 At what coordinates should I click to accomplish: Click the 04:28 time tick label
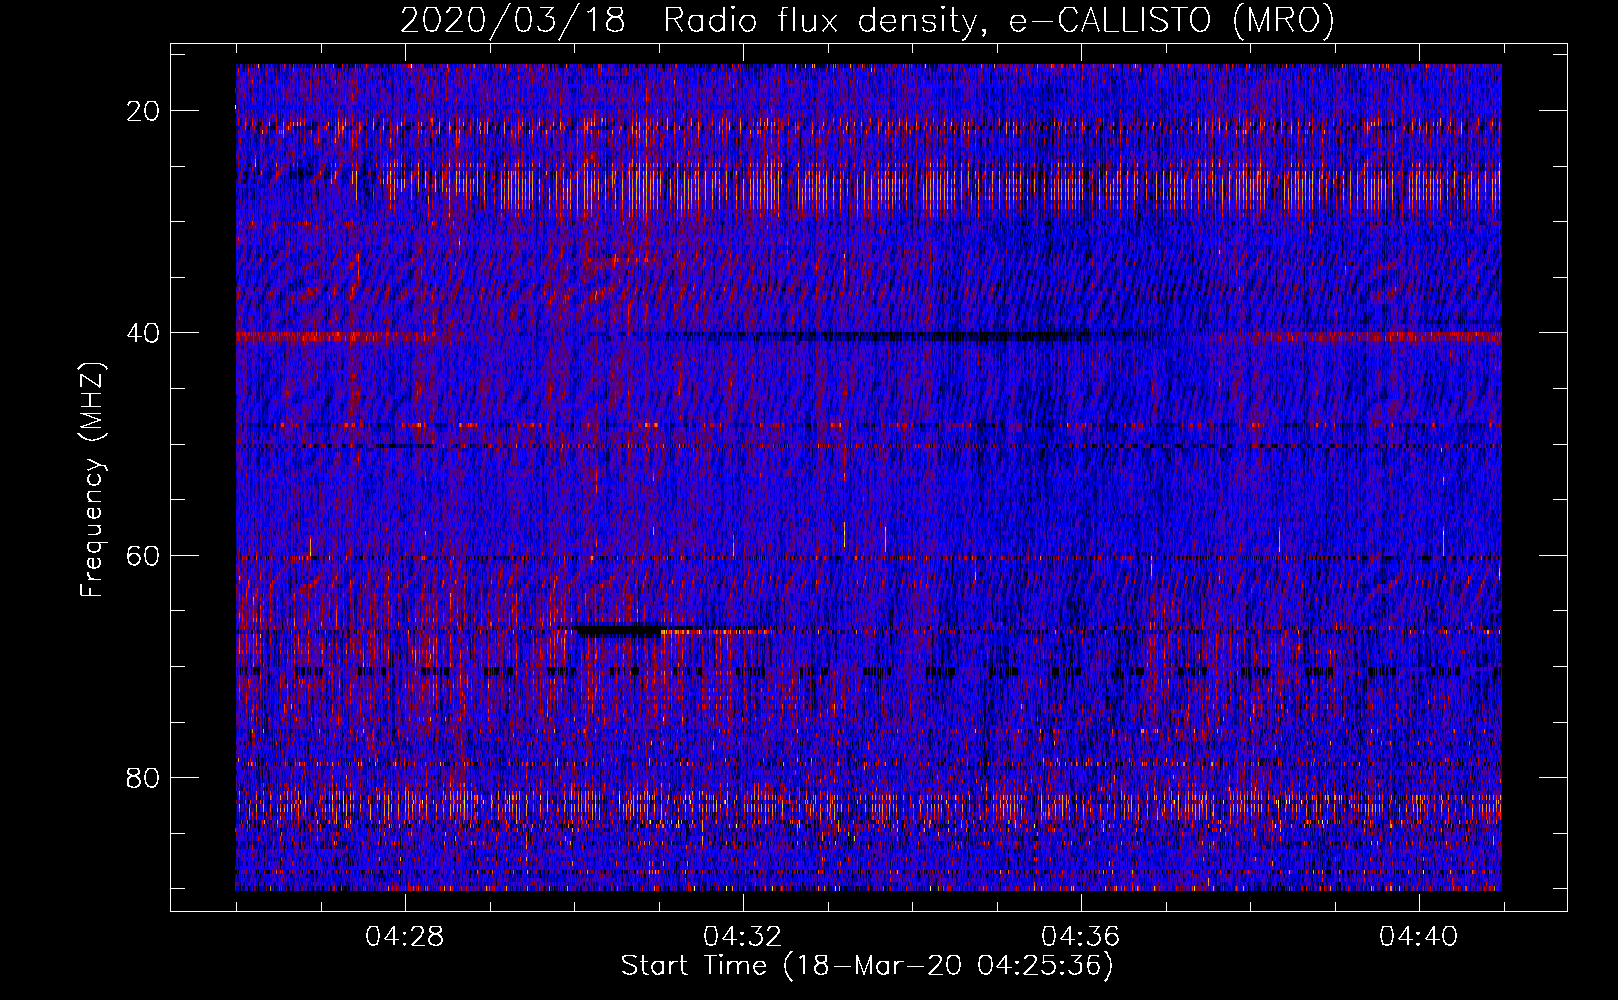point(405,937)
